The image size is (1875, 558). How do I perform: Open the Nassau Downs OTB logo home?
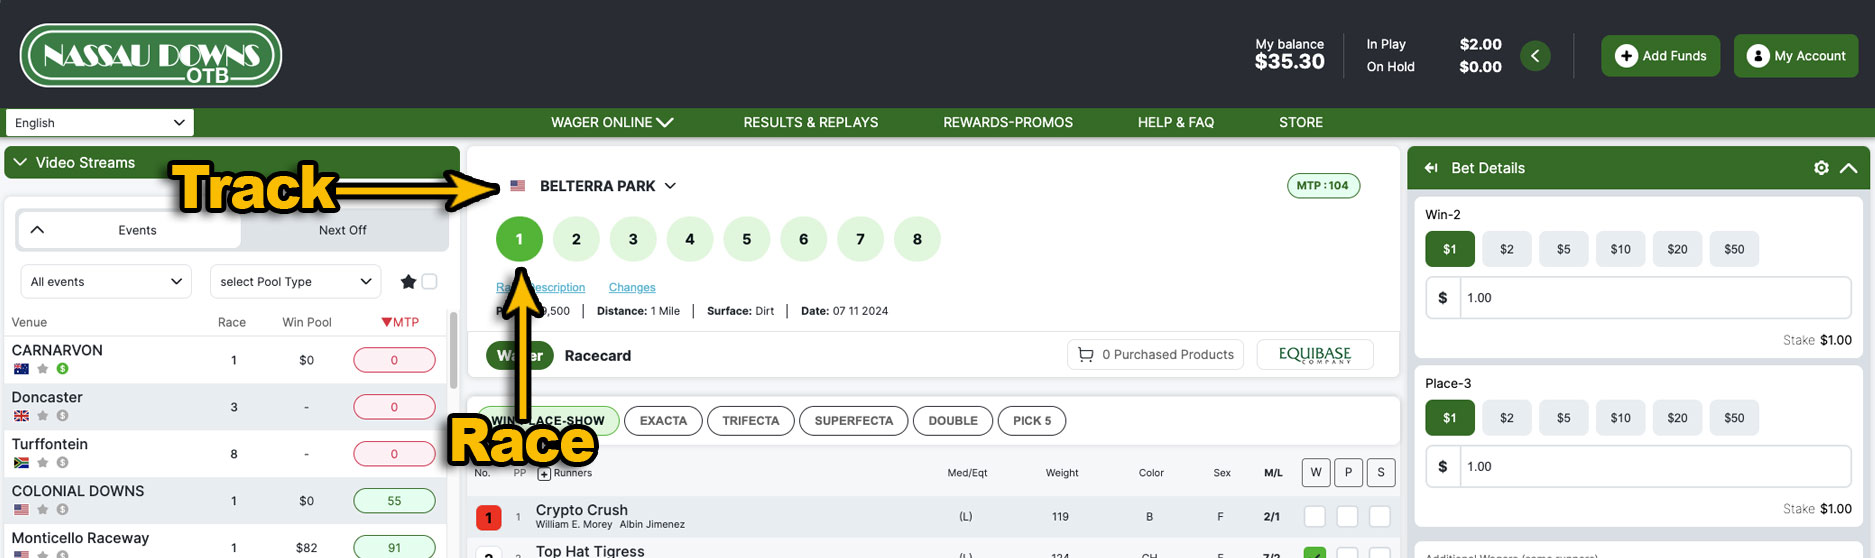(151, 56)
